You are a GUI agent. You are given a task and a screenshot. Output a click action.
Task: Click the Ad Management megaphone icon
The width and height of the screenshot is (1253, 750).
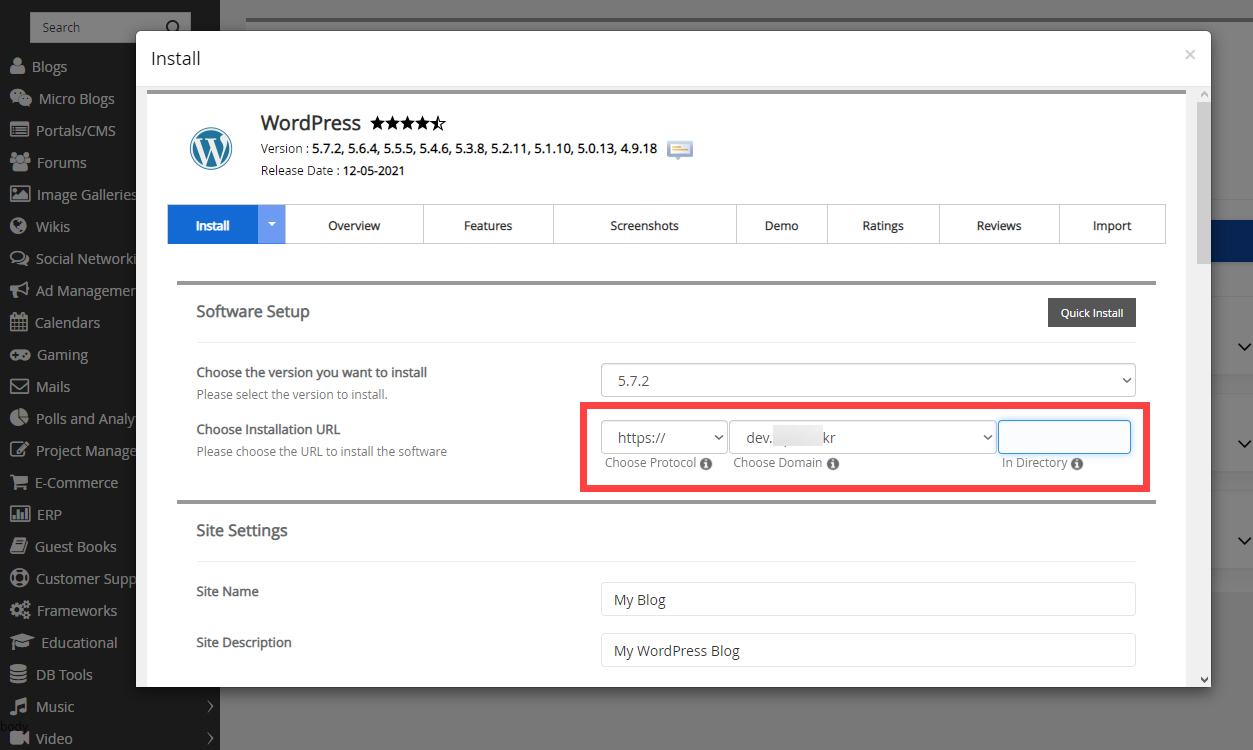coord(19,290)
